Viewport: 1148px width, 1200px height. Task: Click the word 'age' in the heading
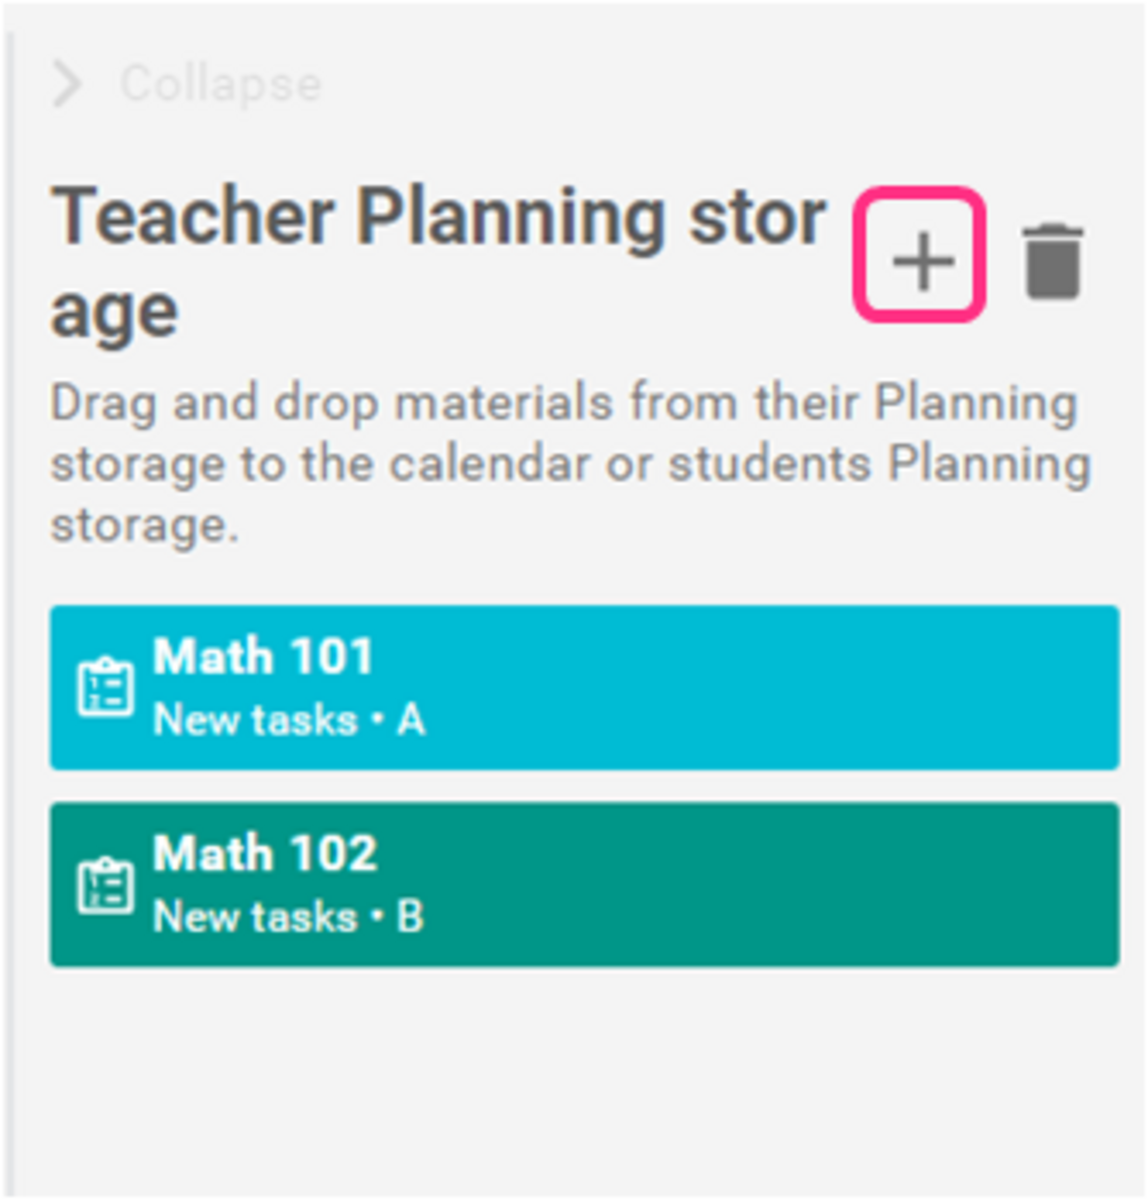[114, 312]
